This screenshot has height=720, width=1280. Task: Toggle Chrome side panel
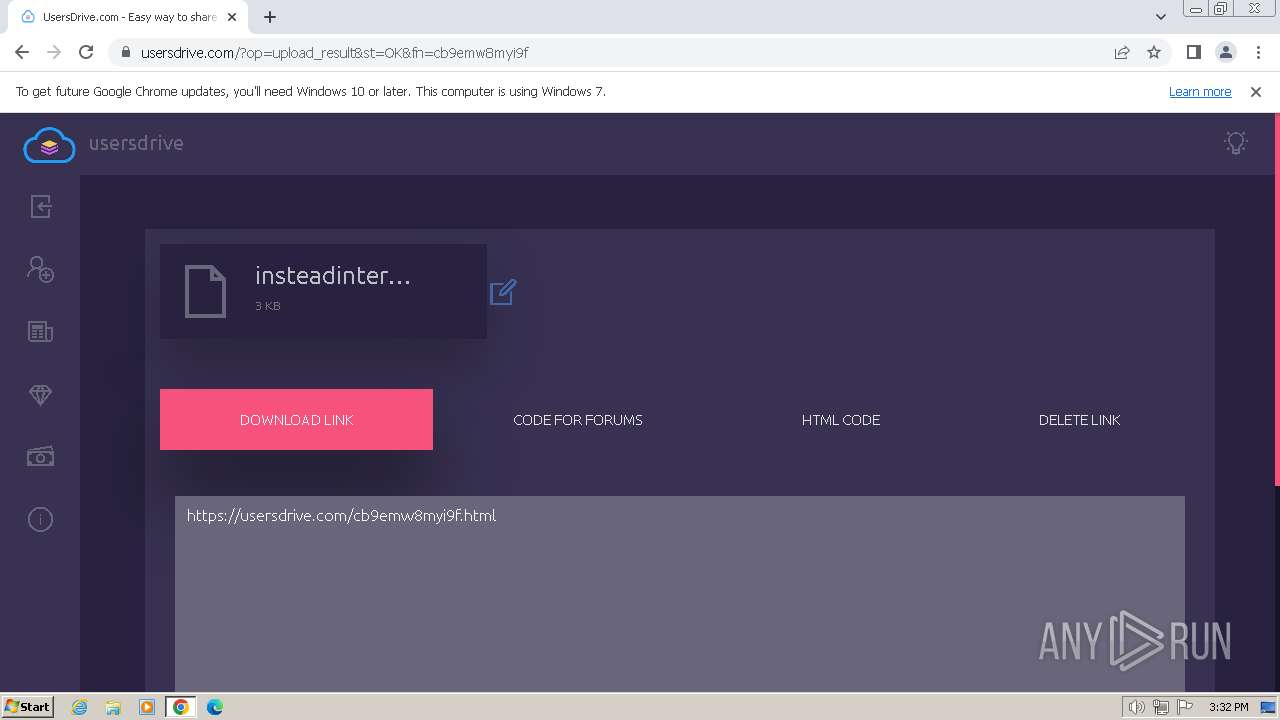pyautogui.click(x=1193, y=52)
